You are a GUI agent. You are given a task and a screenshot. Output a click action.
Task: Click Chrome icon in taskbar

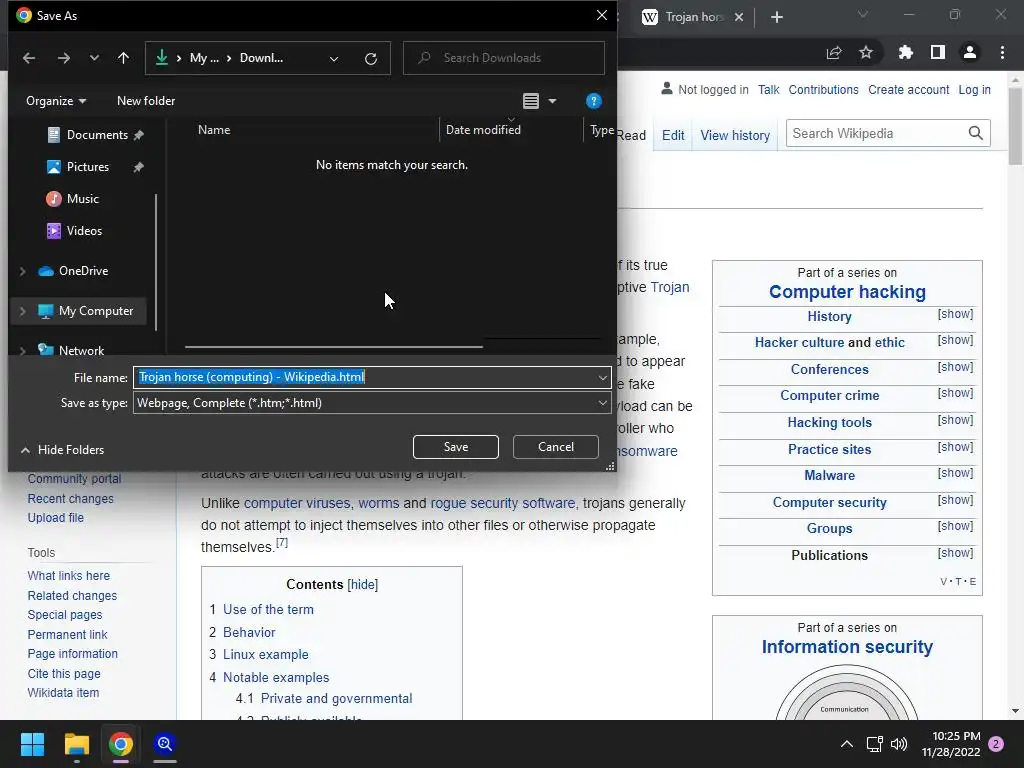(x=120, y=744)
